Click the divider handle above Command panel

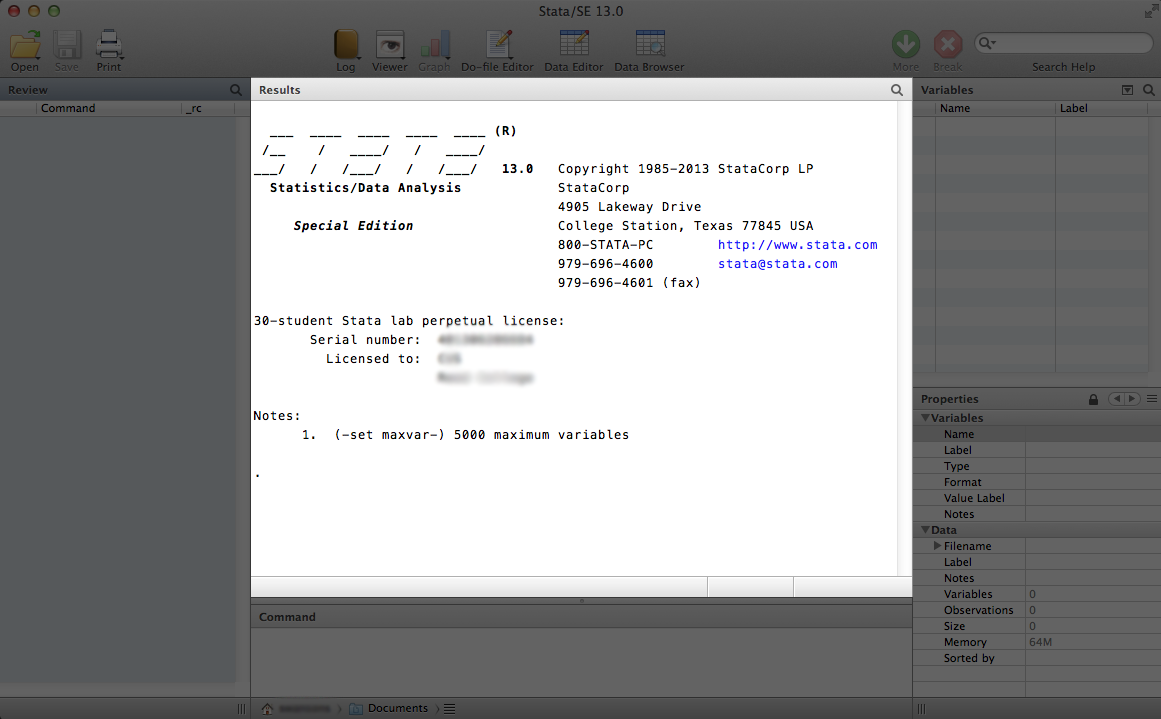(x=581, y=601)
